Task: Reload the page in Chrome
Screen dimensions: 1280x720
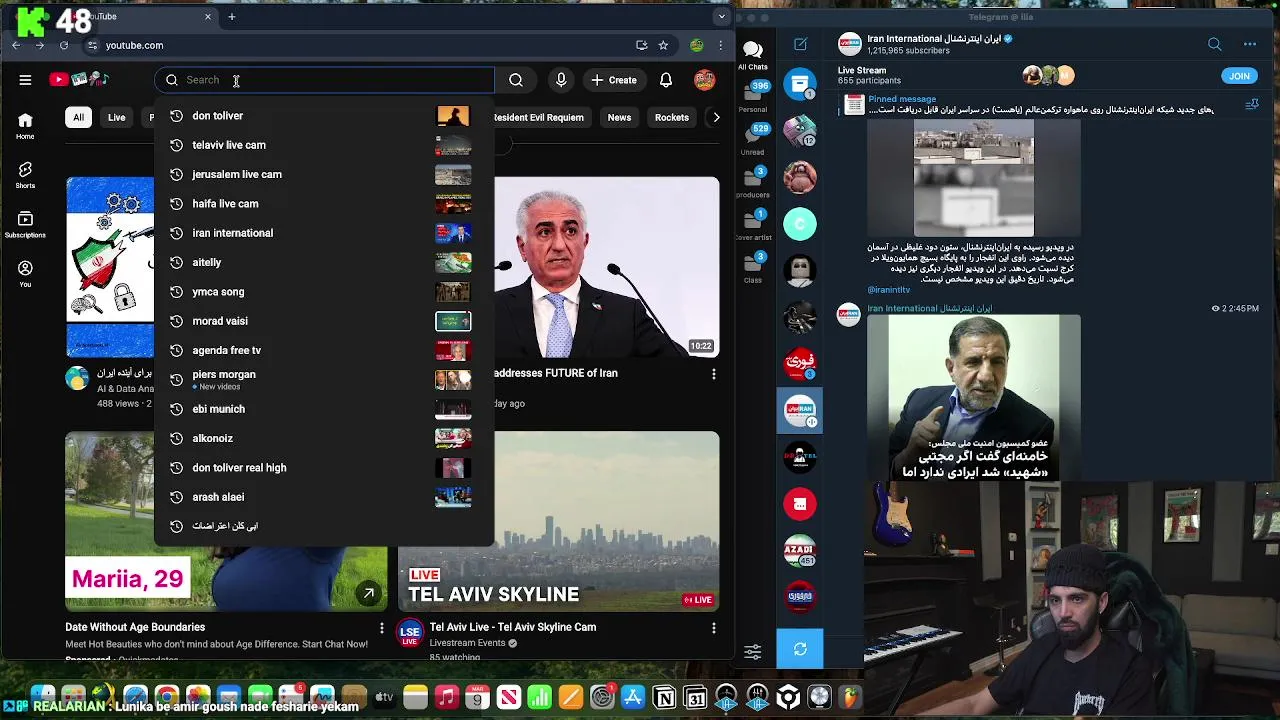Action: pyautogui.click(x=64, y=45)
